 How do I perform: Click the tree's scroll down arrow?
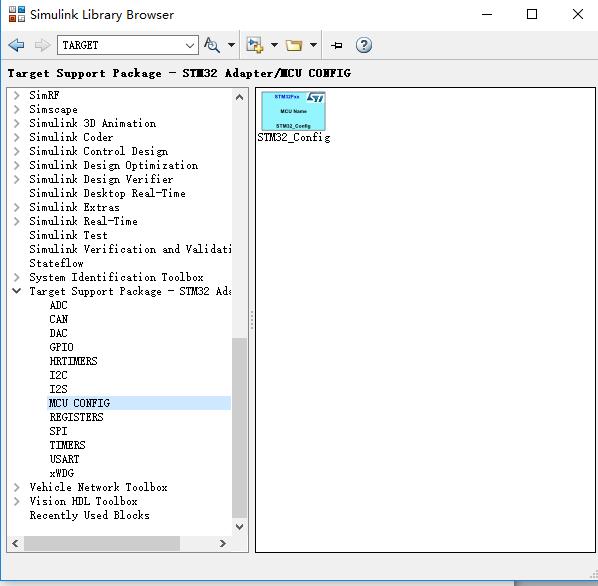240,527
